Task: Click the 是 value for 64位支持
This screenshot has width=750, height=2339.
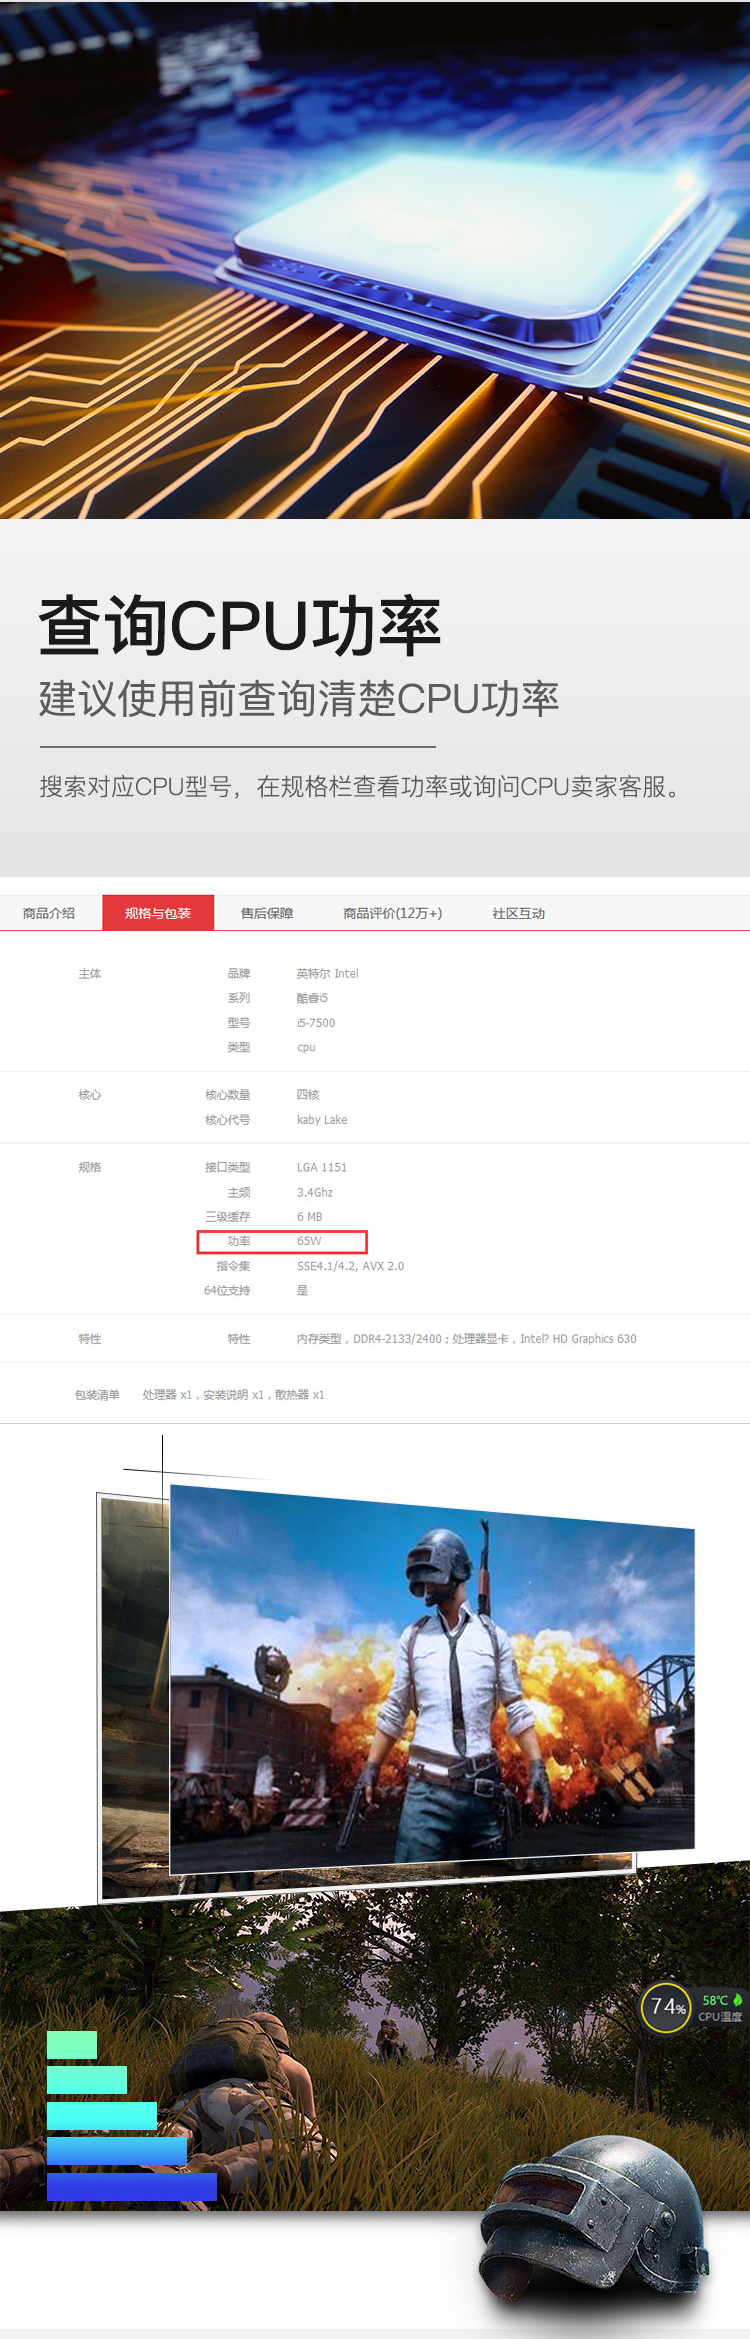Action: tap(302, 1291)
